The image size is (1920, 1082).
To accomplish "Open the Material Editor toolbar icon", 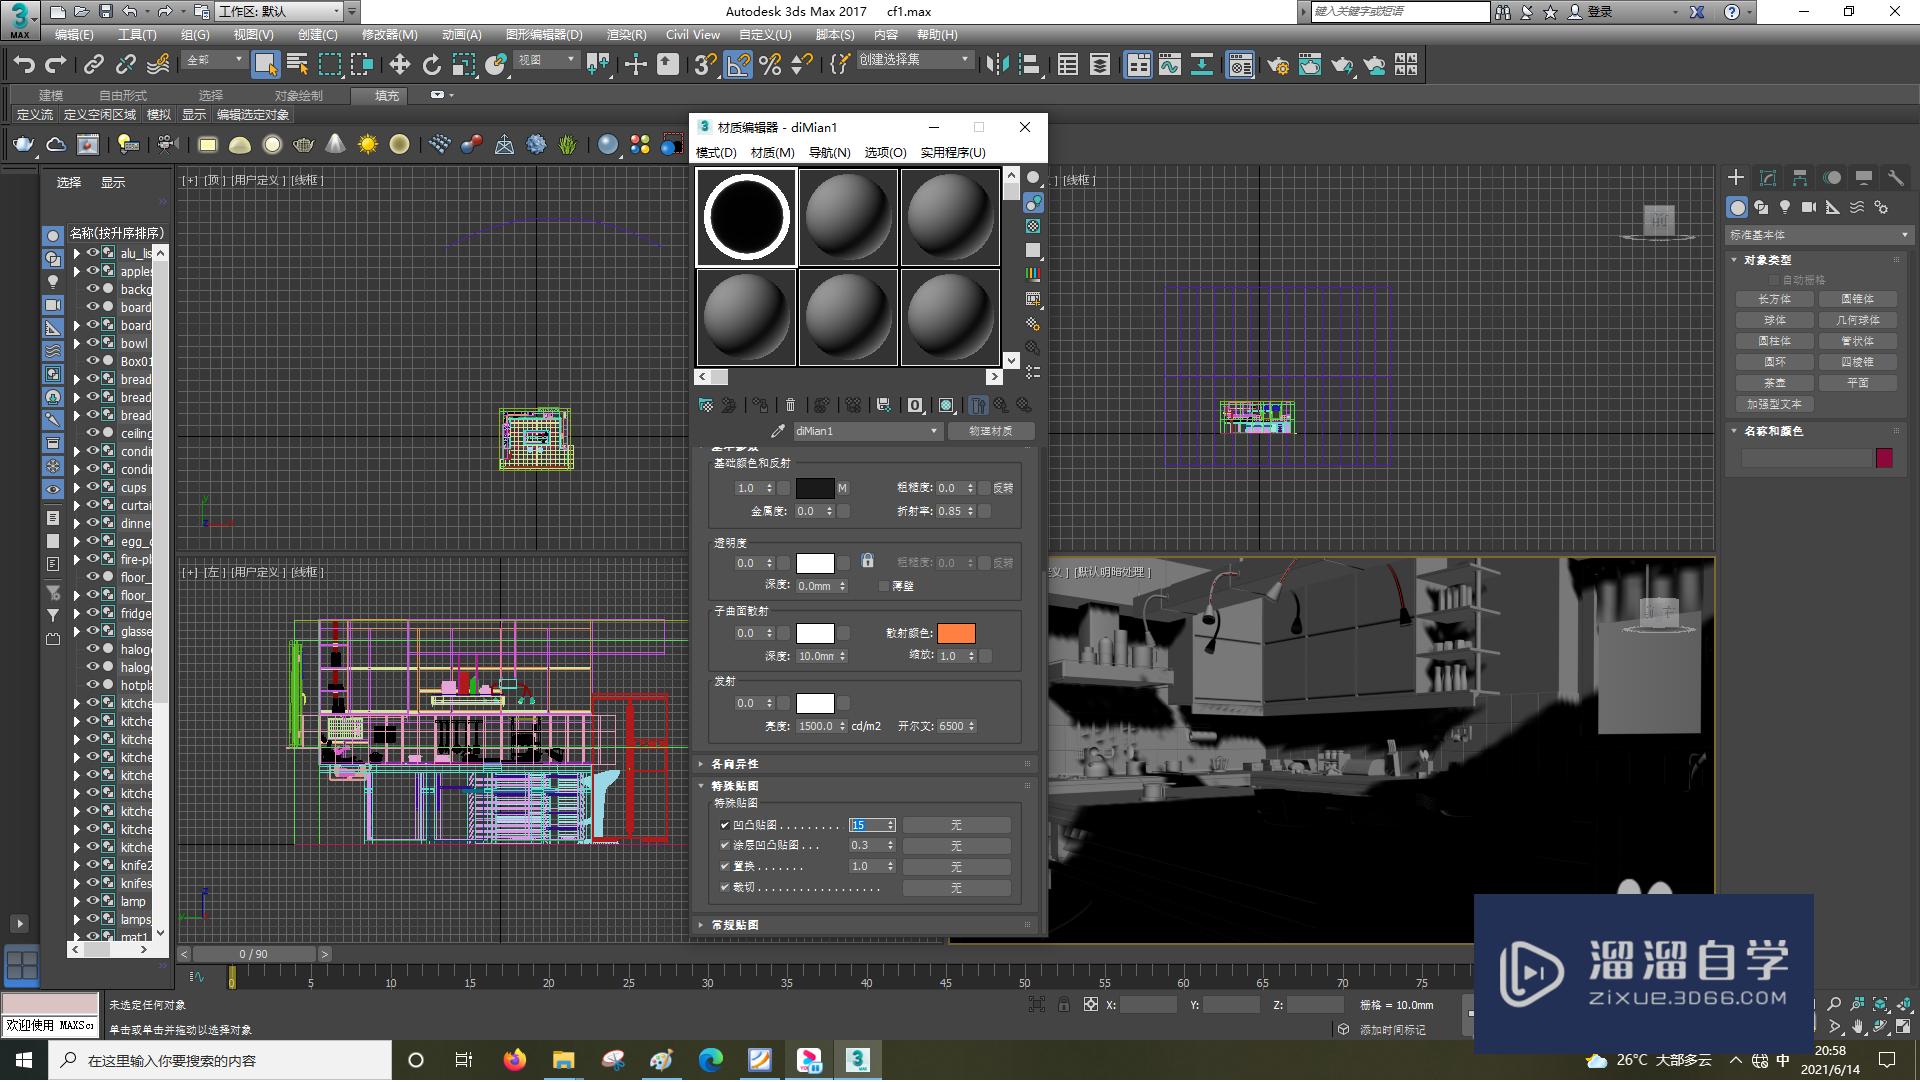I will coord(1240,65).
